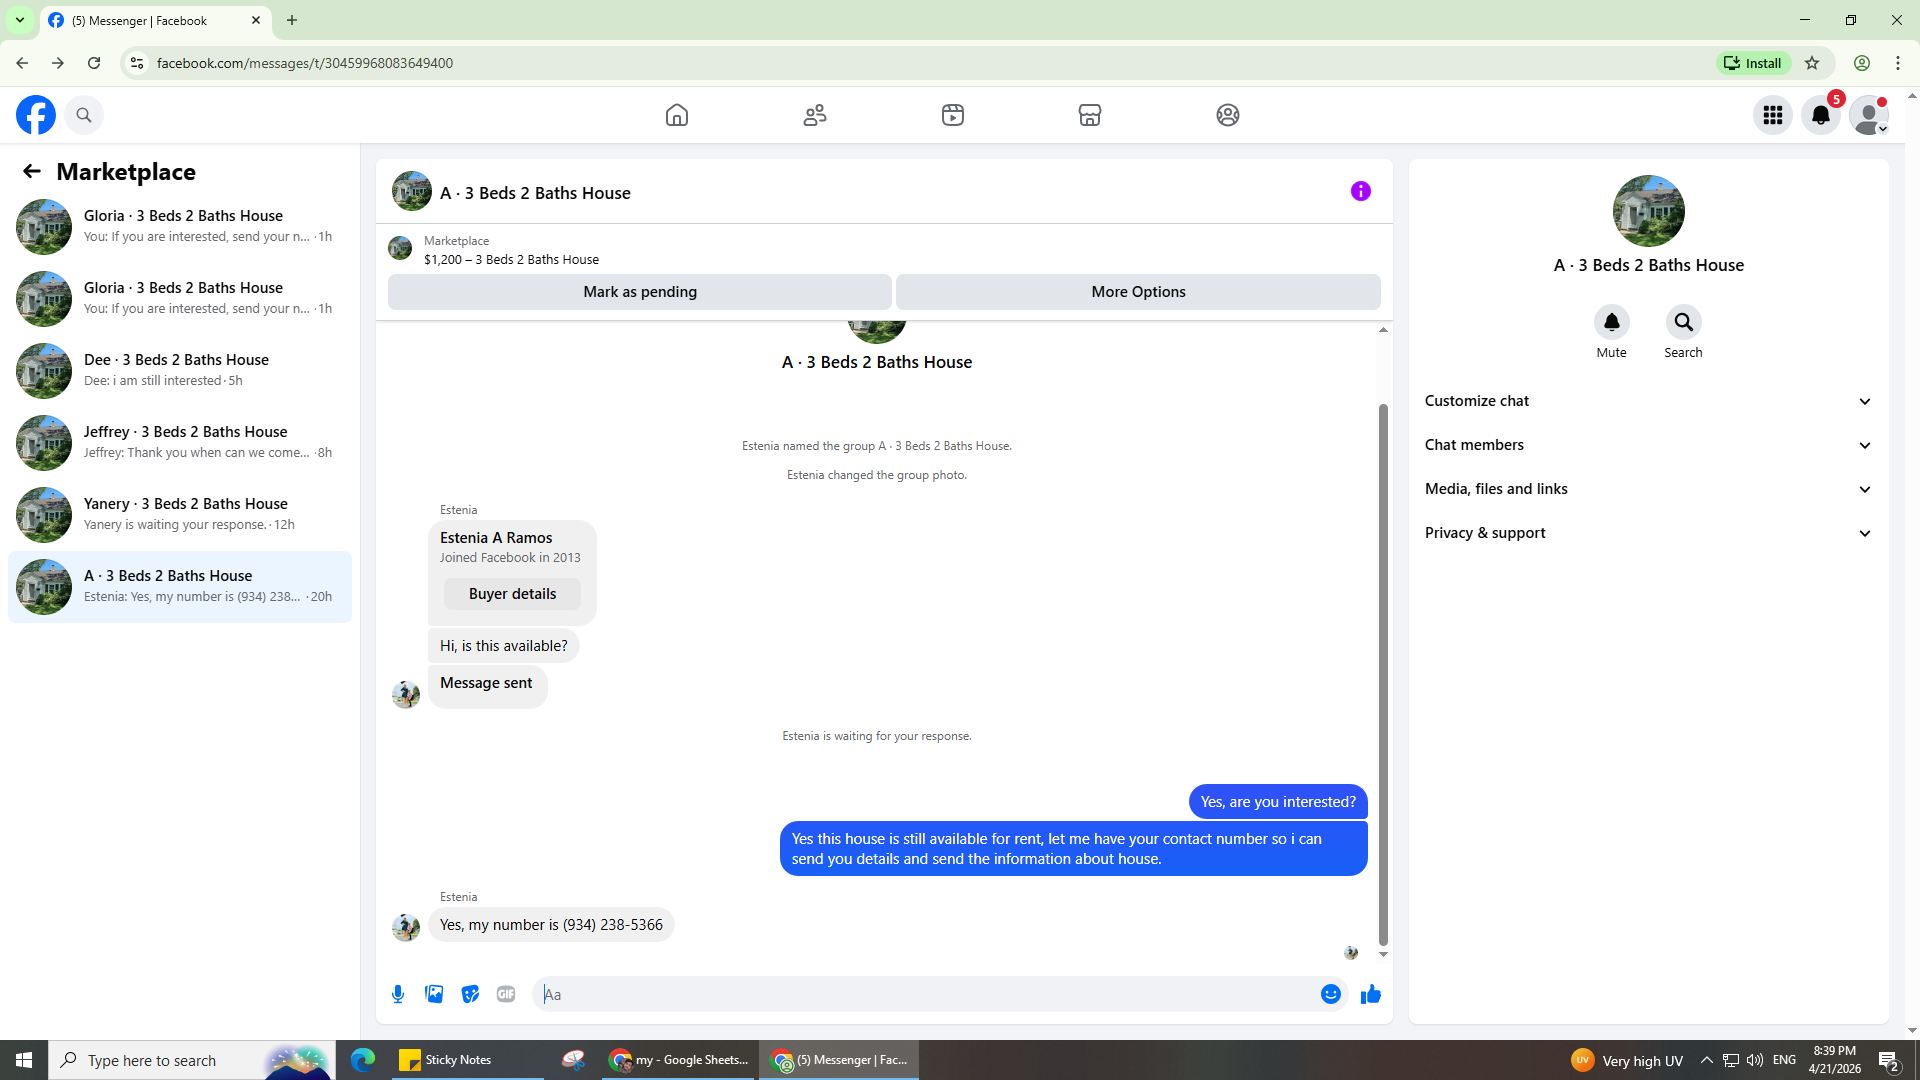Image resolution: width=1920 pixels, height=1080 pixels.
Task: Open the Facebook search icon
Action: click(x=84, y=115)
